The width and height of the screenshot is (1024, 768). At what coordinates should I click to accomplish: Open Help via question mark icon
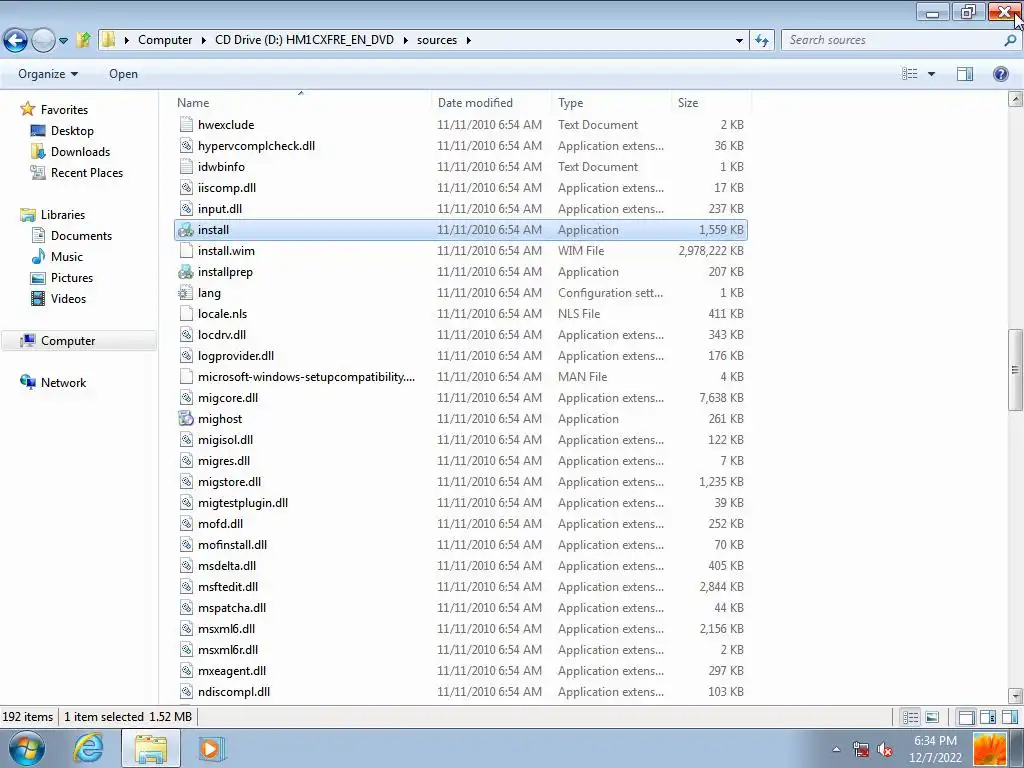1000,74
